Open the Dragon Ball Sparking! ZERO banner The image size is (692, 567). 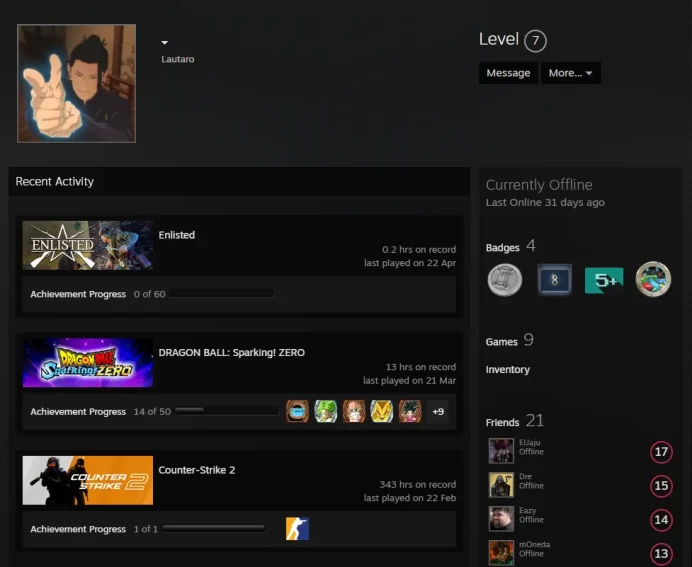pyautogui.click(x=88, y=363)
